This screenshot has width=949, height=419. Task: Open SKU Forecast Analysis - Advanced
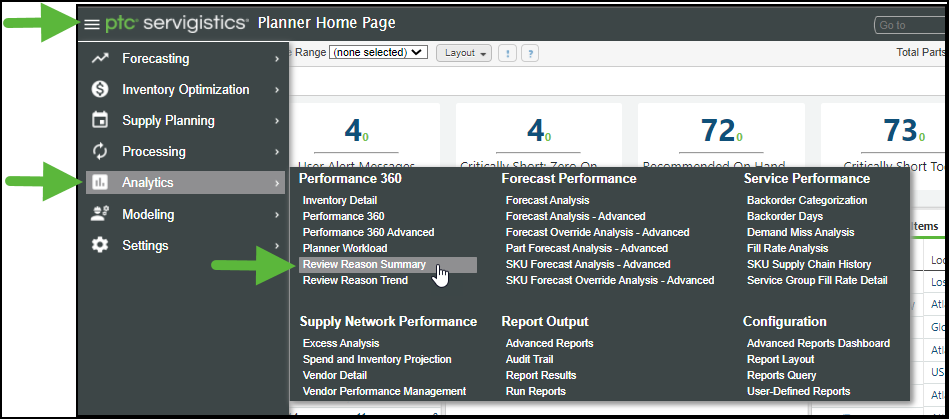click(588, 265)
